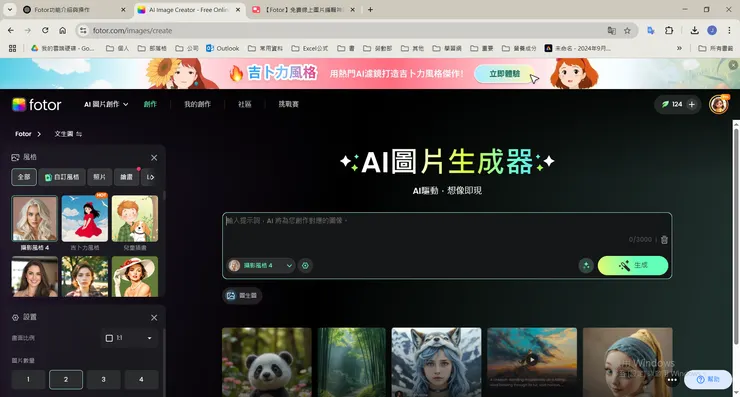
Task: Go back to previous page
Action: coord(11,31)
